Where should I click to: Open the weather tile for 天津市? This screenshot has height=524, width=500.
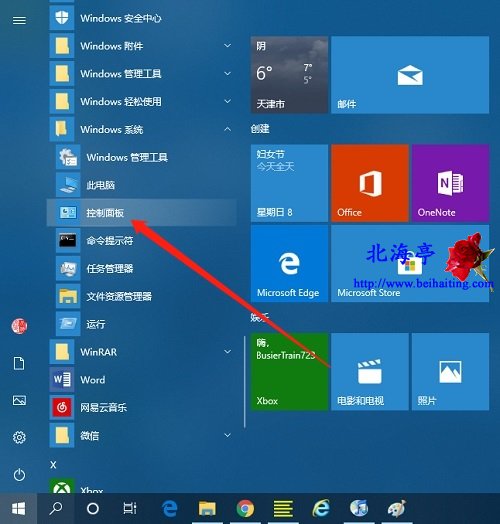(x=289, y=75)
